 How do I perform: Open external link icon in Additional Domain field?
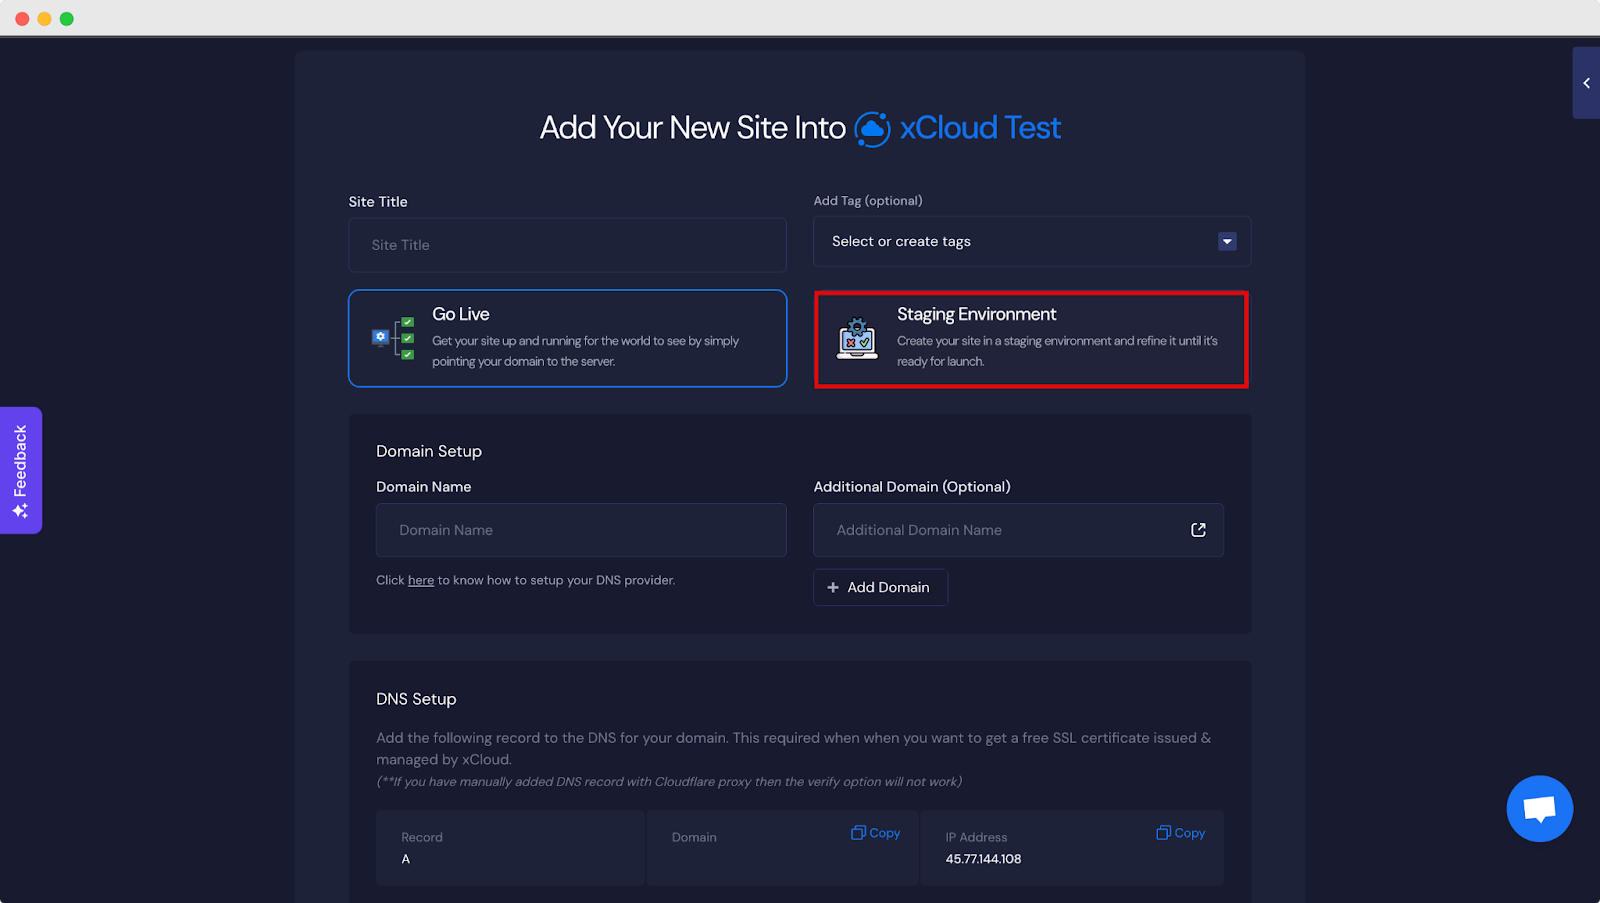point(1198,530)
